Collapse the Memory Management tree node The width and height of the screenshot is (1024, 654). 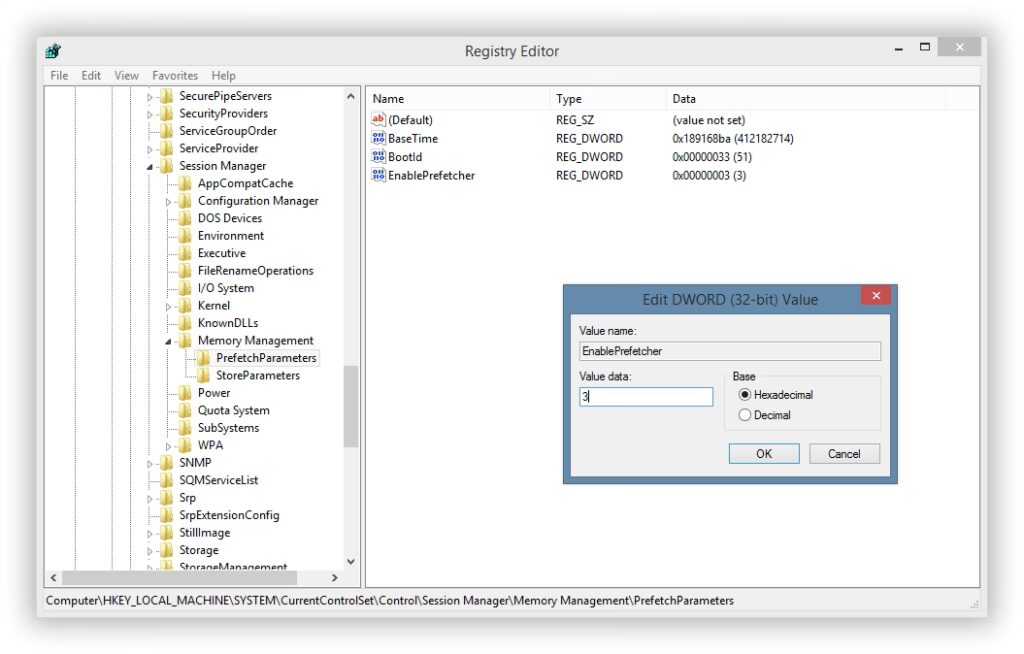[168, 341]
